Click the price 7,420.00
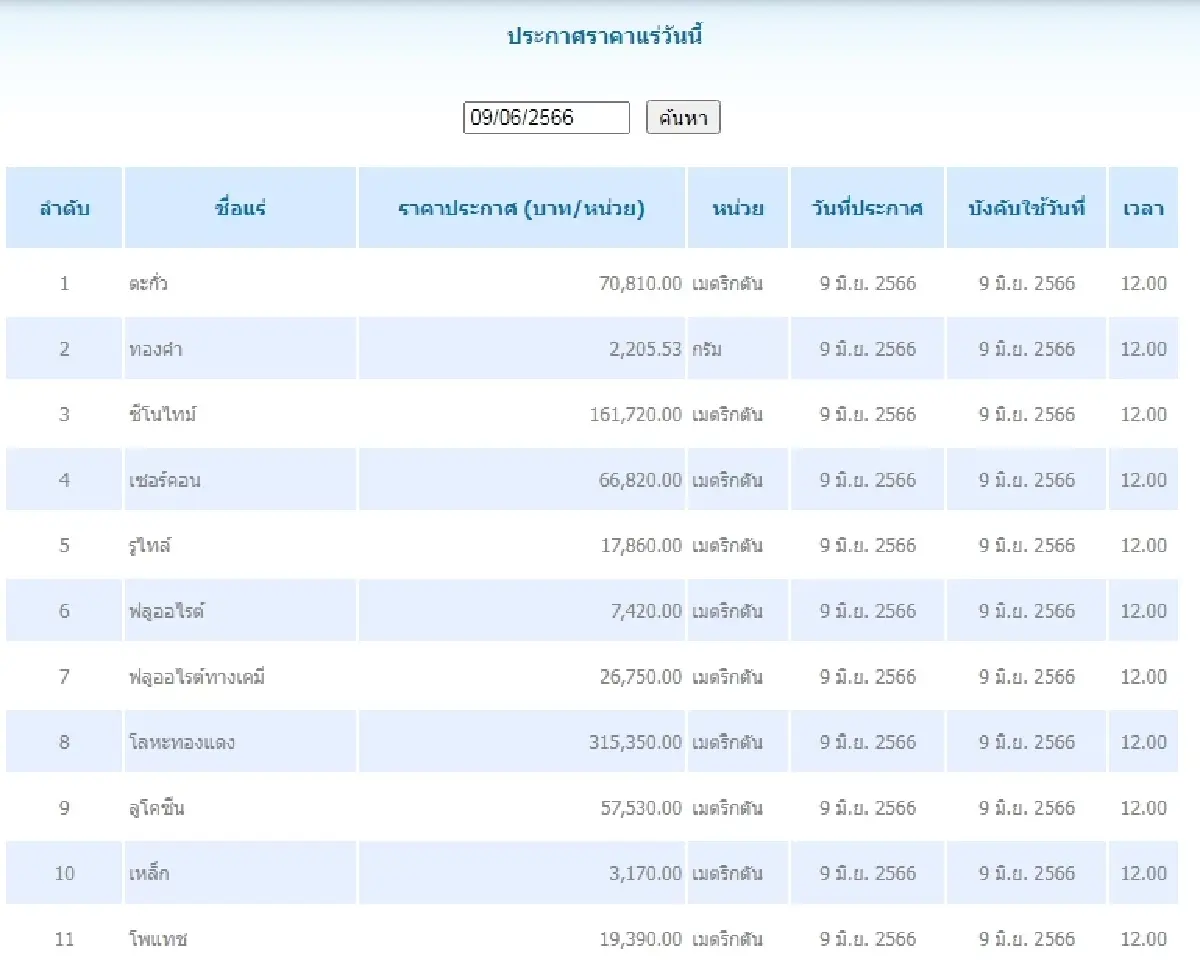Screen dimensions: 1200x980 pos(645,611)
